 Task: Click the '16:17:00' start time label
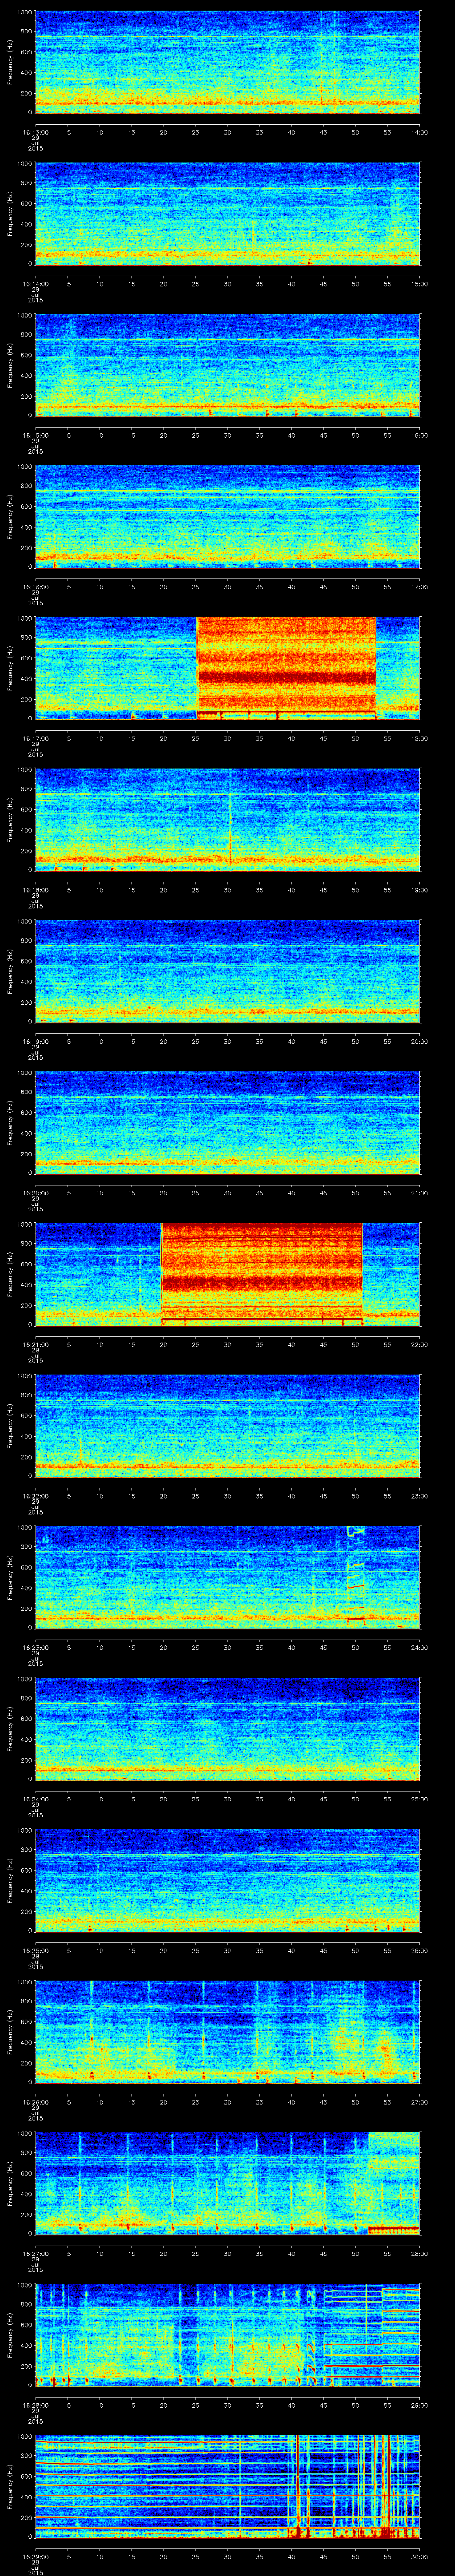(35, 738)
